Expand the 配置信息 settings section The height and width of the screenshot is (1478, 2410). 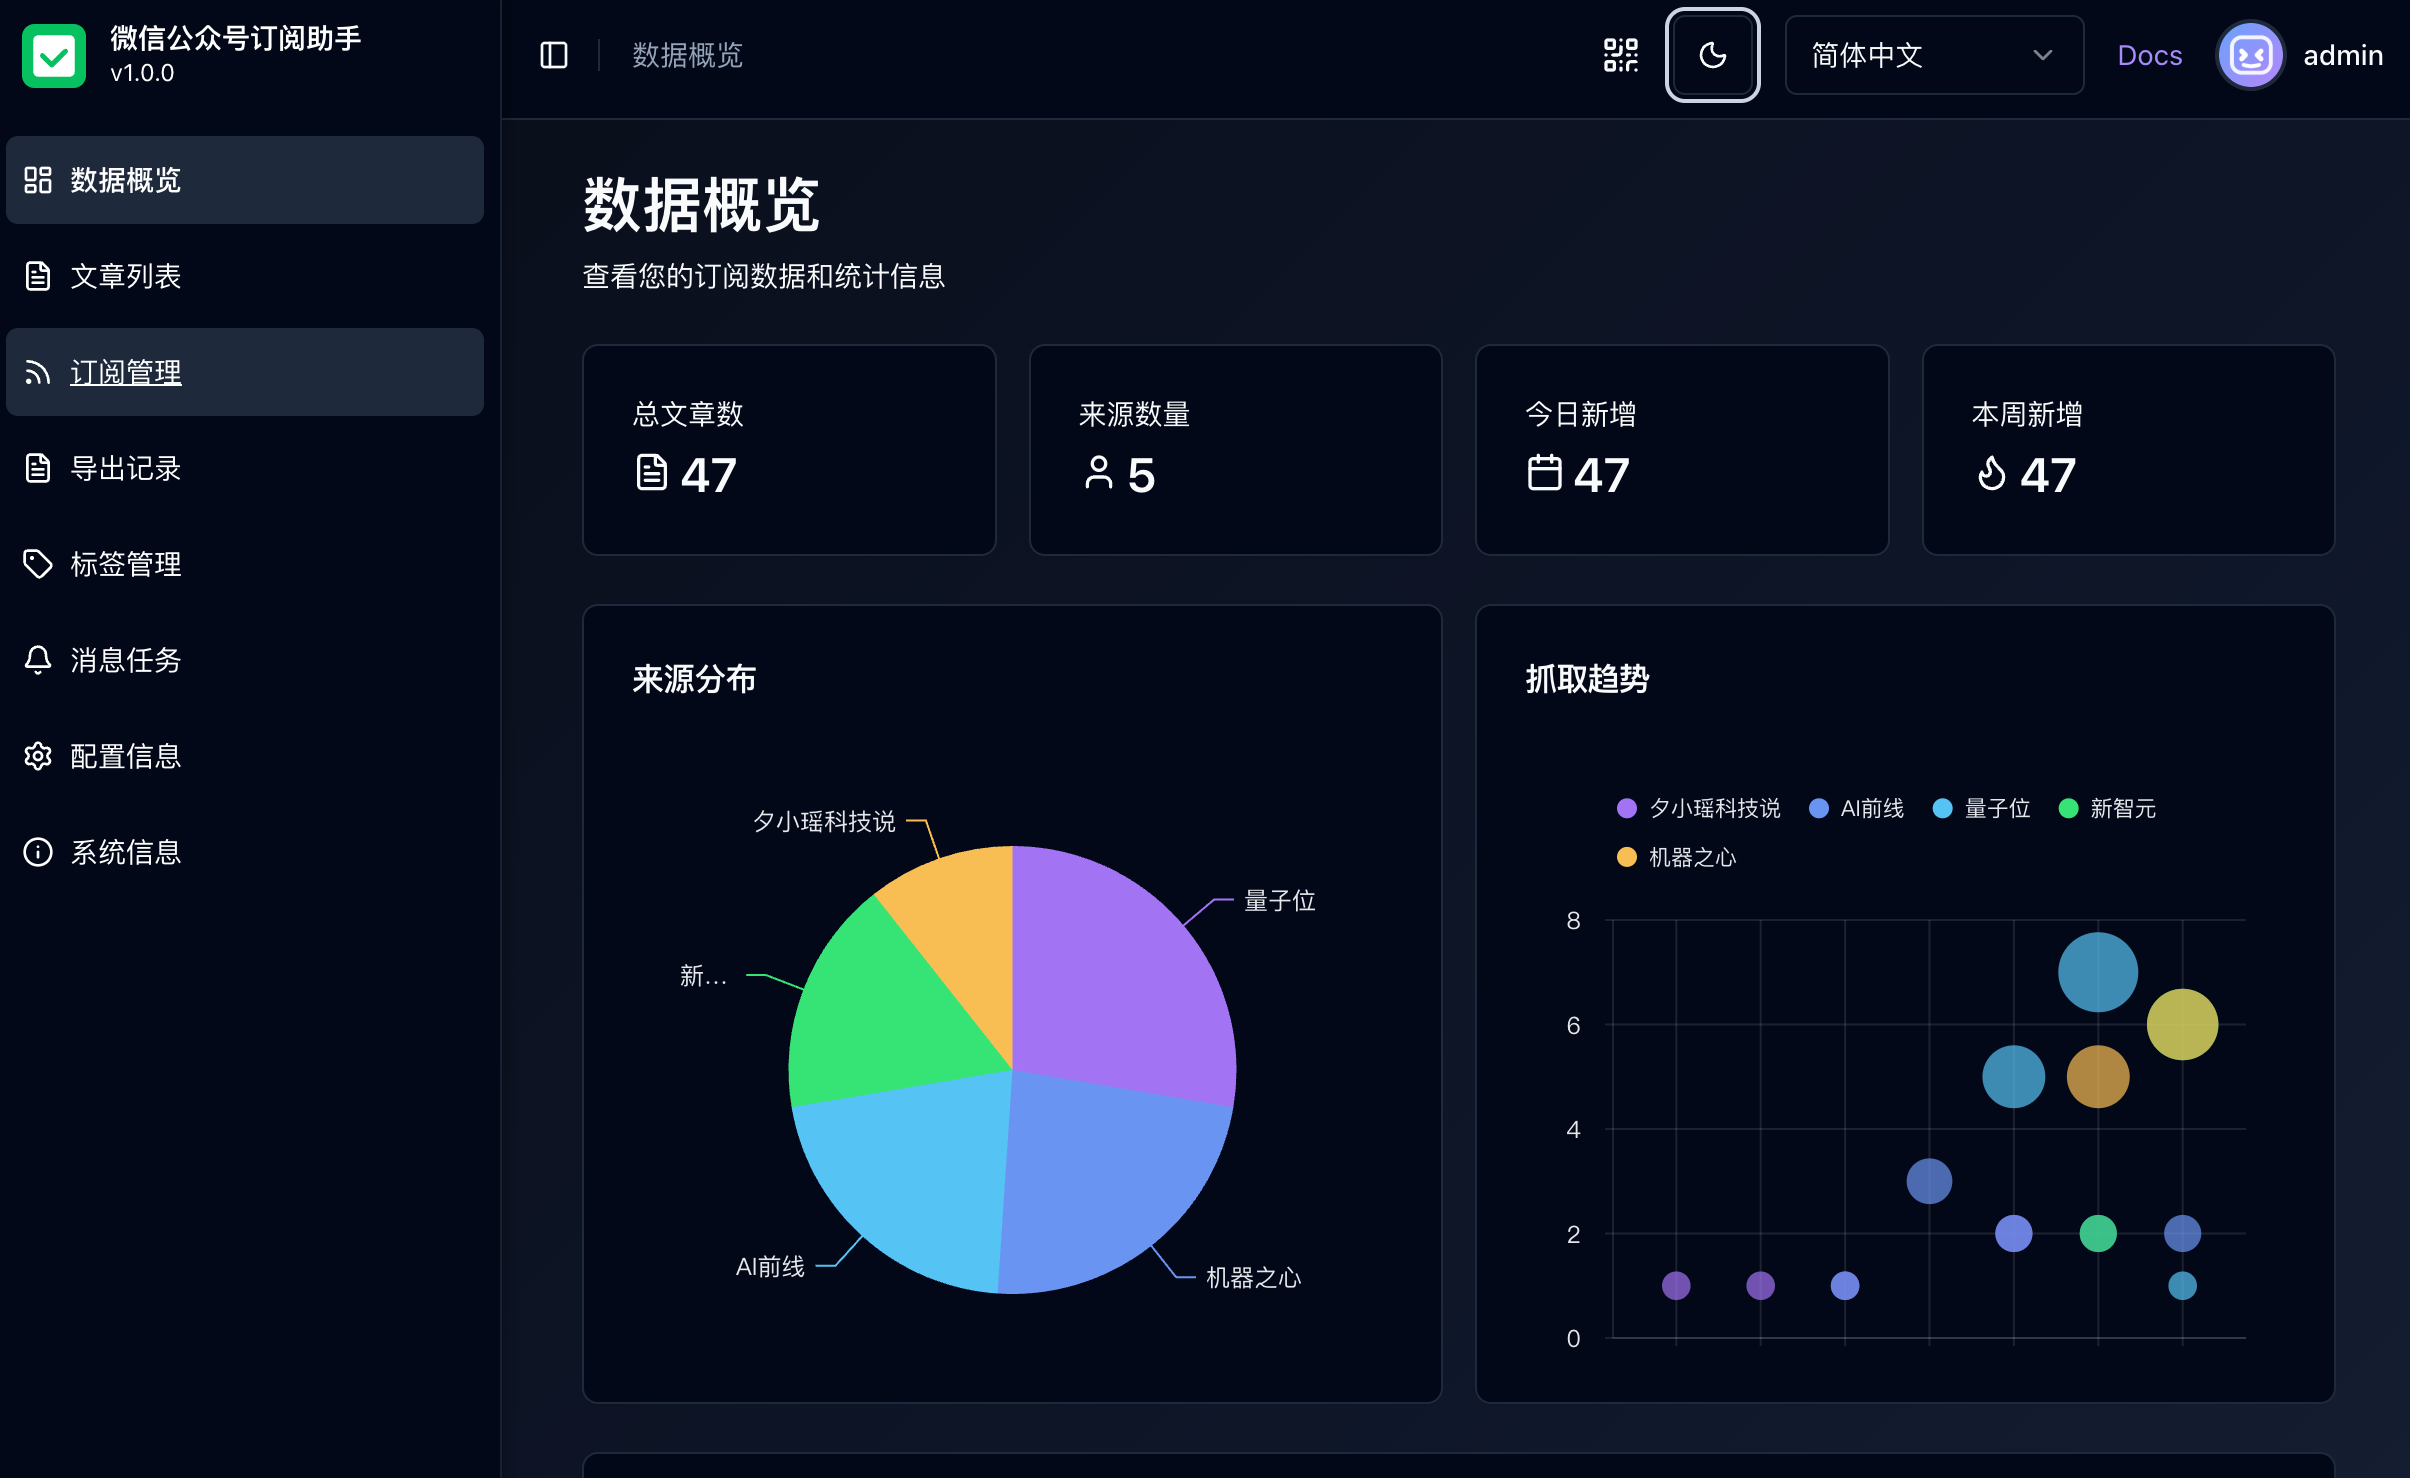pos(38,756)
